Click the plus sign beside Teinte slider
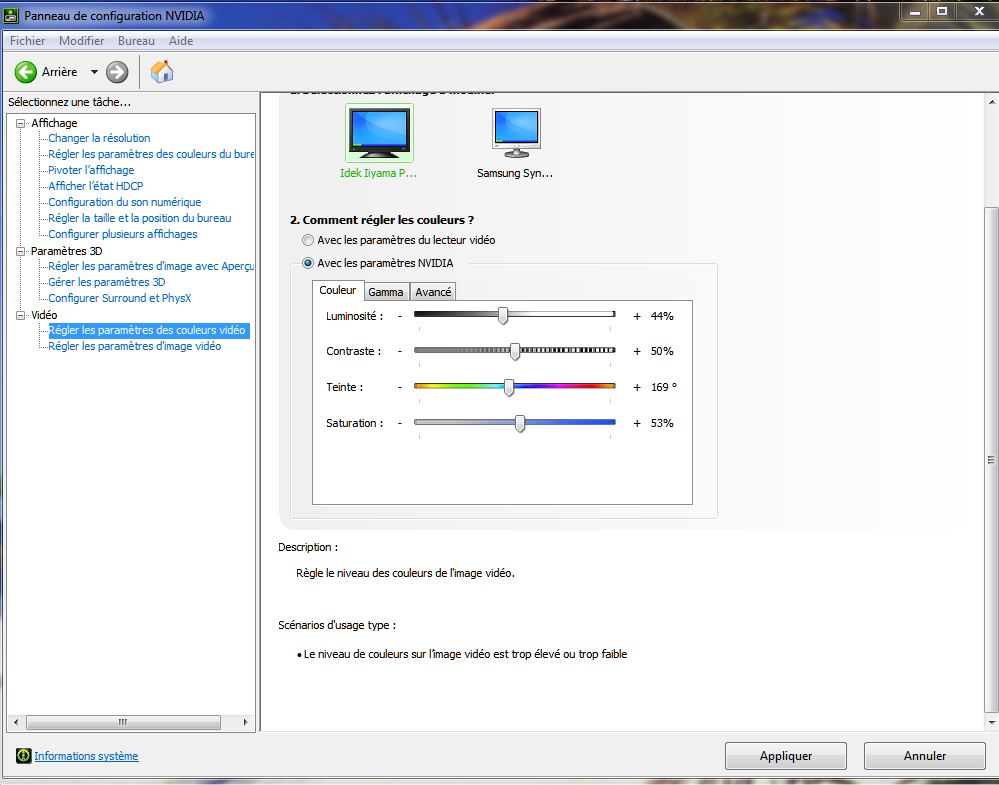This screenshot has height=785, width=999. tap(636, 387)
